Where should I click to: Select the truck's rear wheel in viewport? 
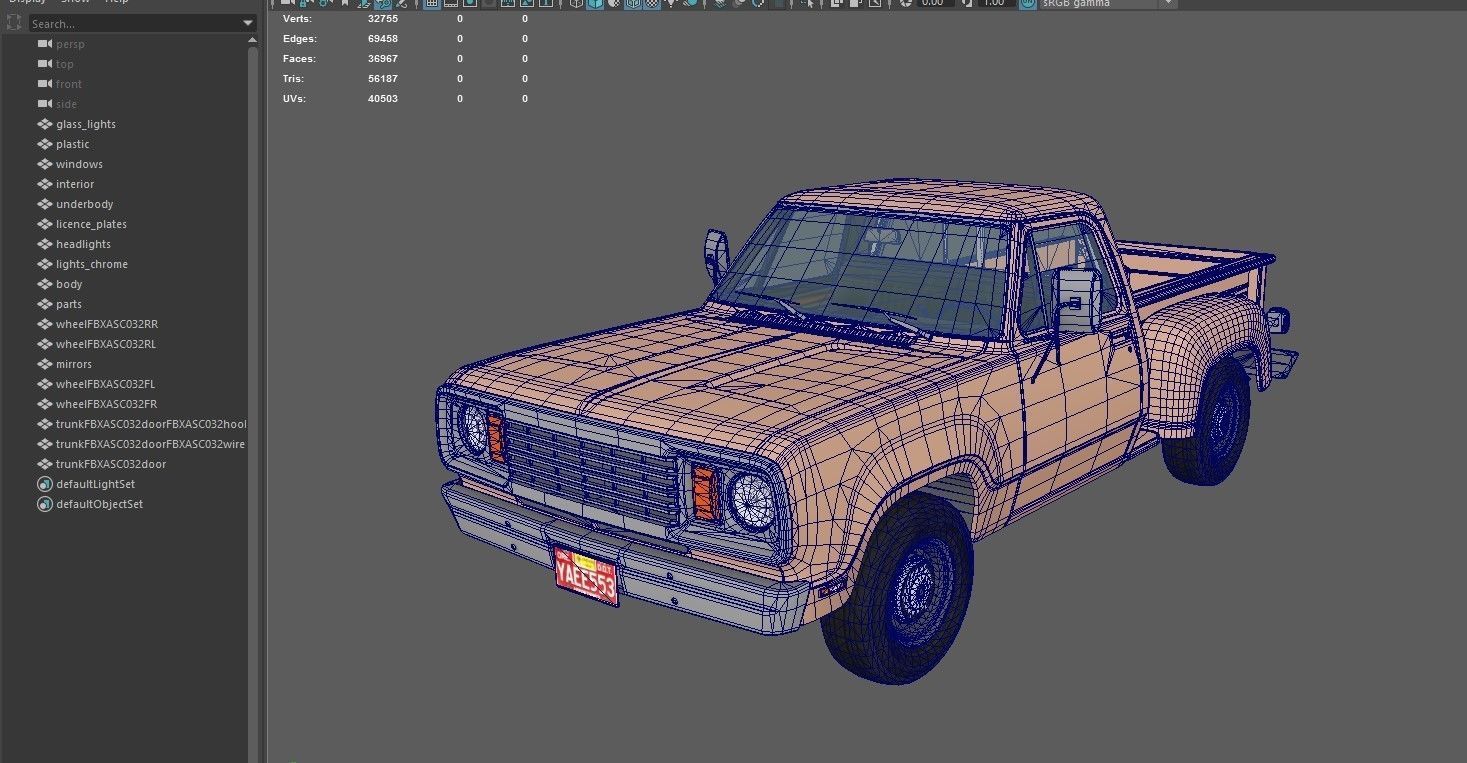click(x=1208, y=421)
